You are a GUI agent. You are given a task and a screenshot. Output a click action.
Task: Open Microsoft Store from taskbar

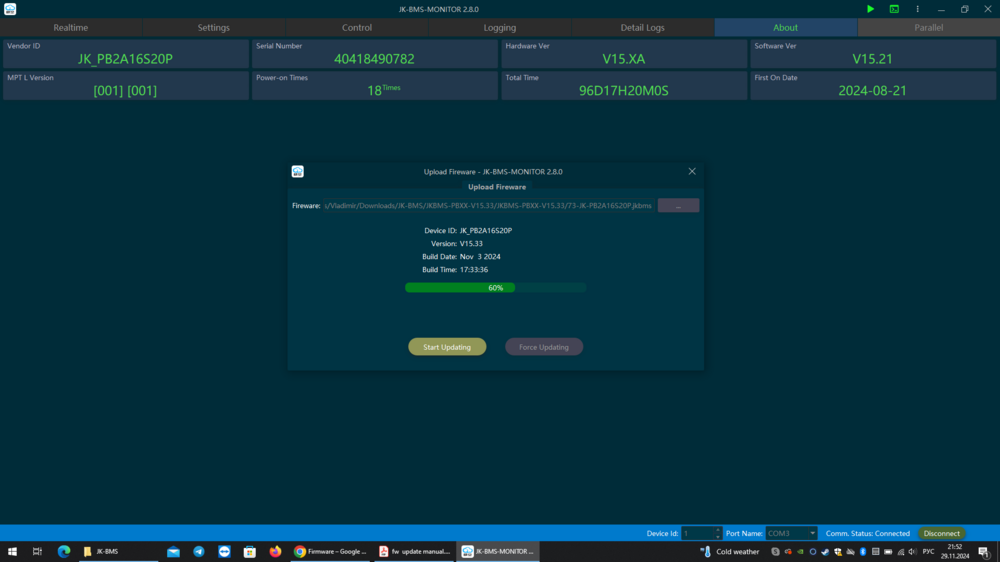[250, 552]
